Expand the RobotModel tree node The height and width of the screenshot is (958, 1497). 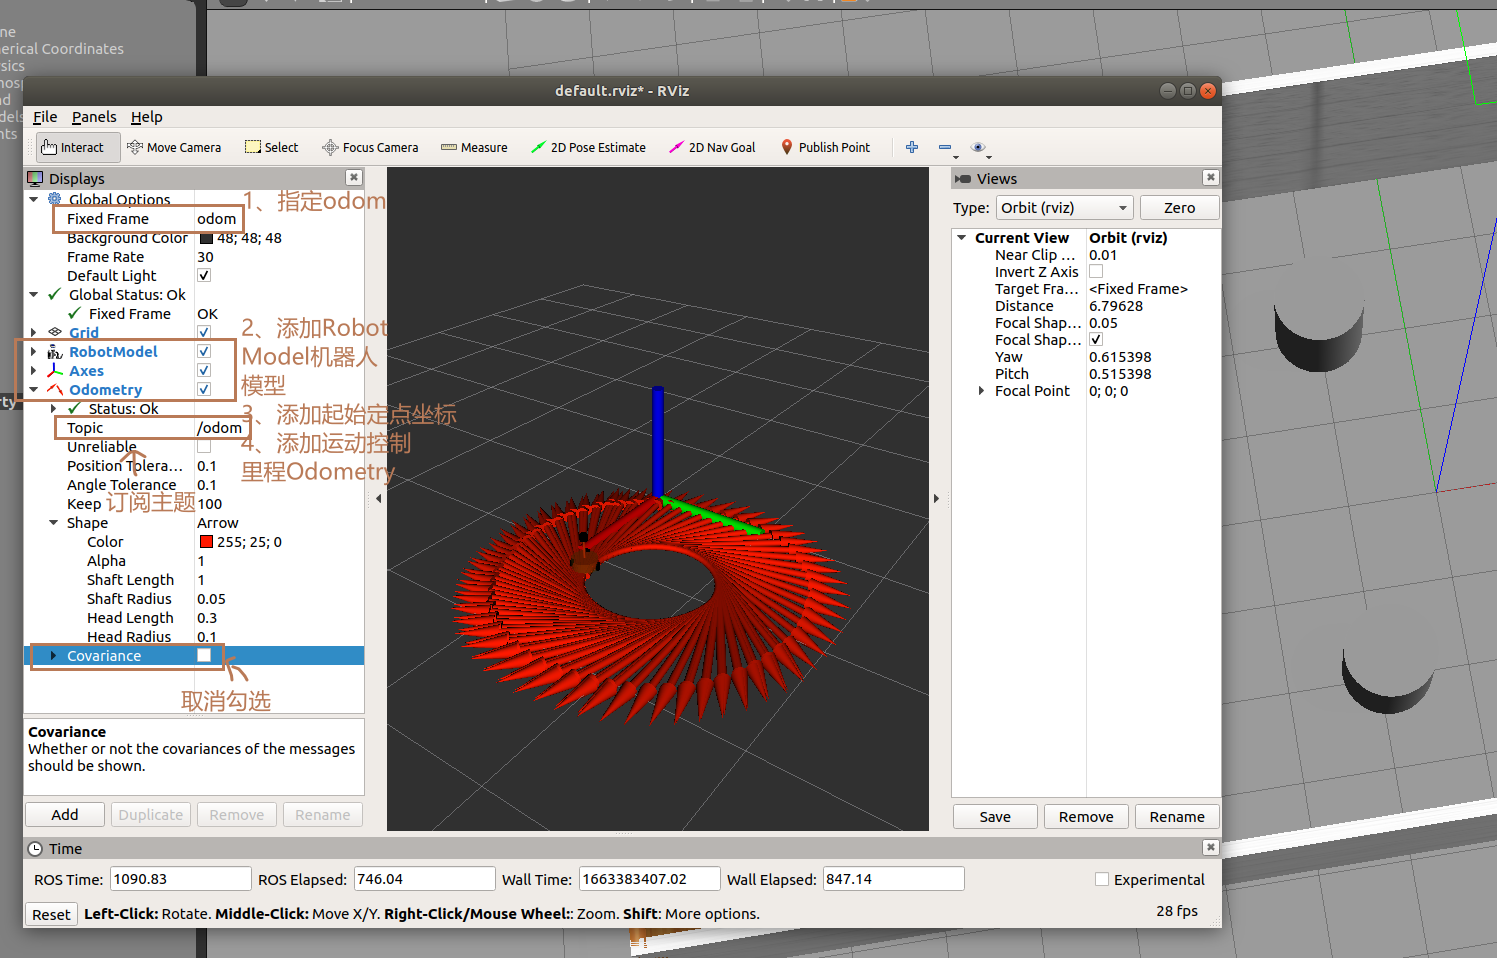point(33,352)
